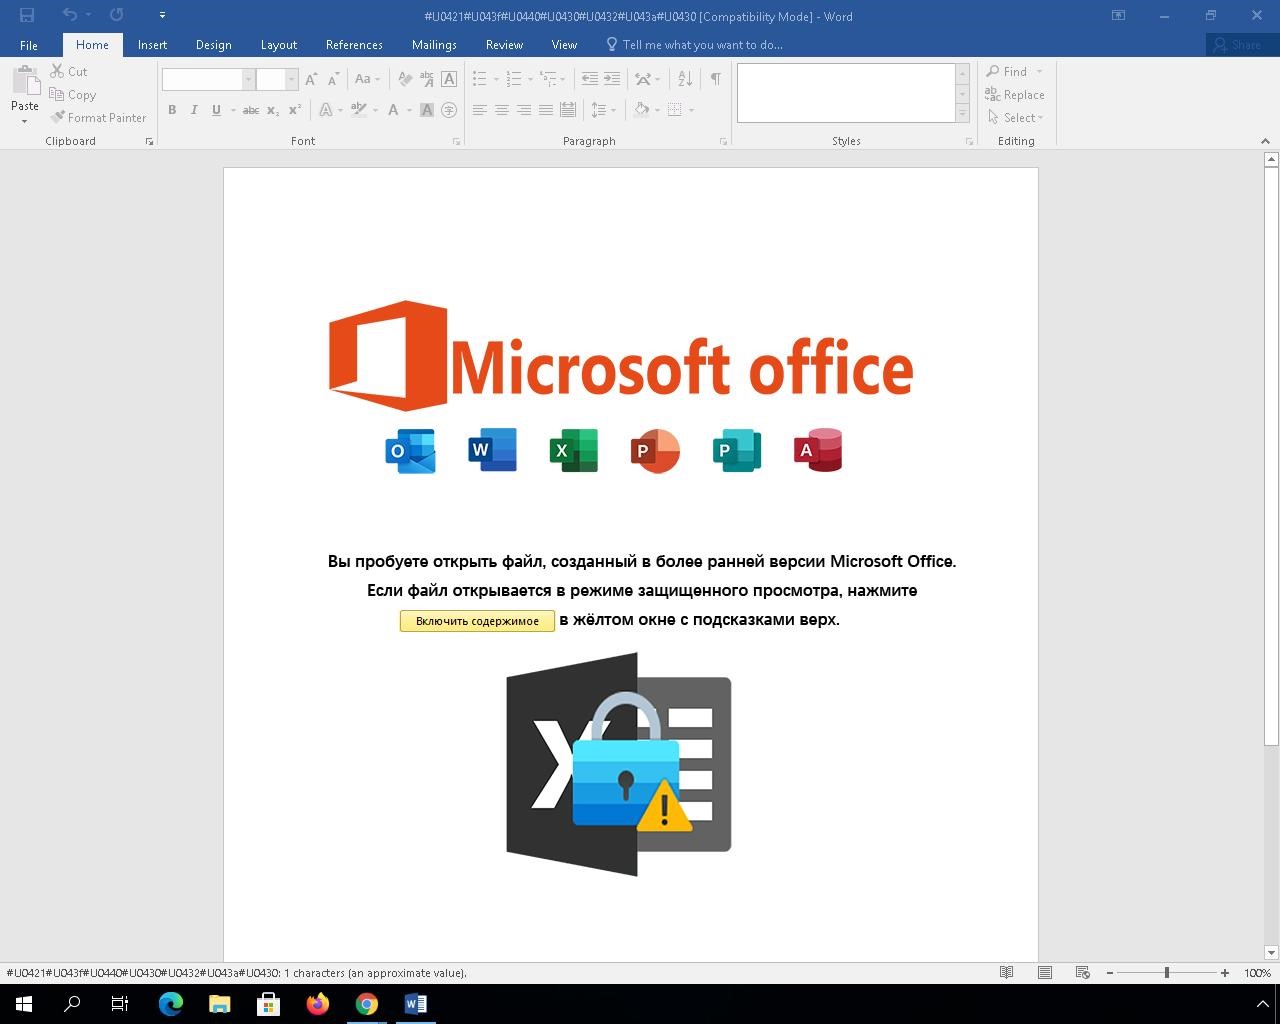Open Change Case dropdown

pyautogui.click(x=367, y=79)
